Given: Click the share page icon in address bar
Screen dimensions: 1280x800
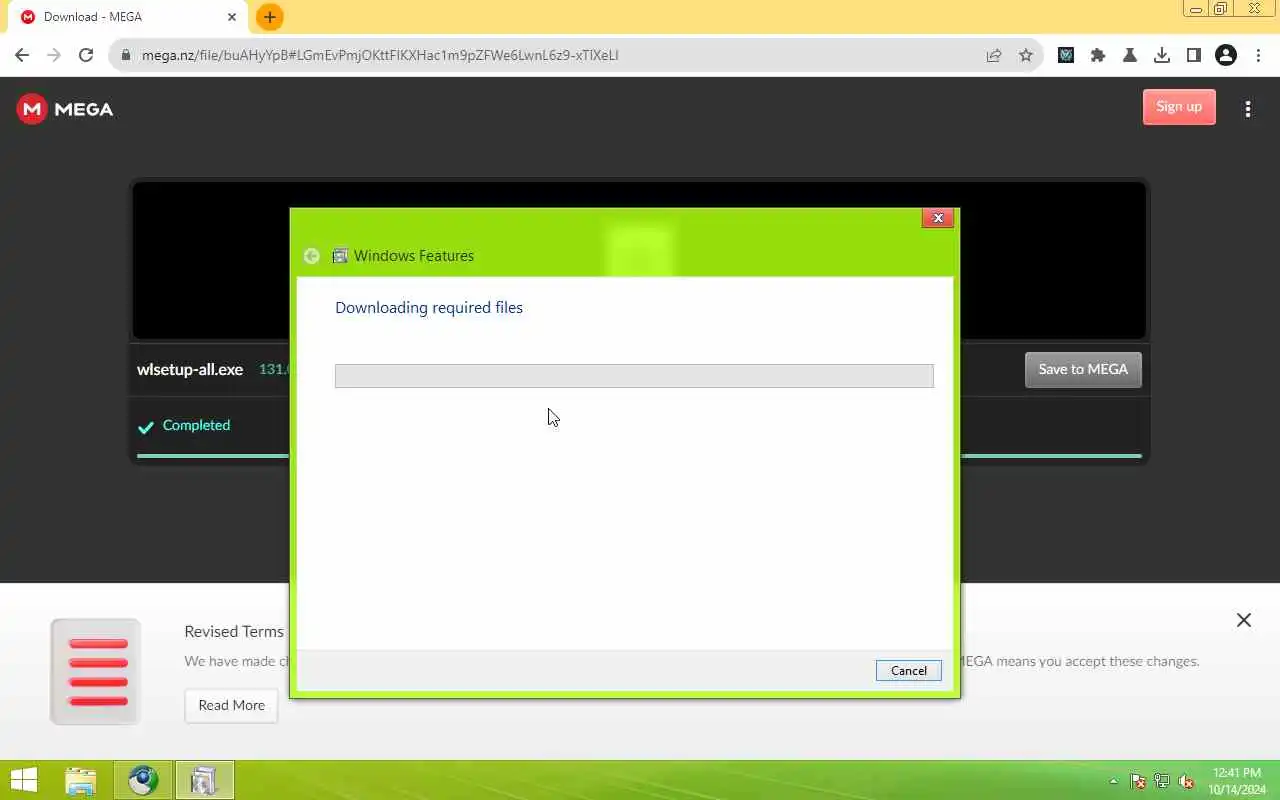Looking at the screenshot, I should tap(994, 55).
